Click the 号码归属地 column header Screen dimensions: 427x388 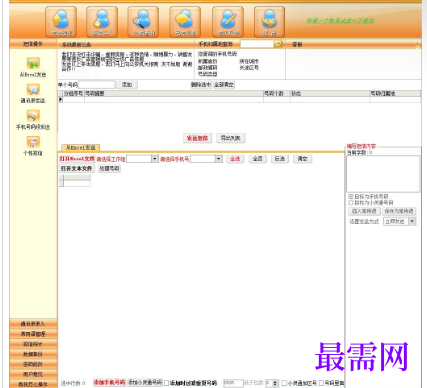(395, 94)
